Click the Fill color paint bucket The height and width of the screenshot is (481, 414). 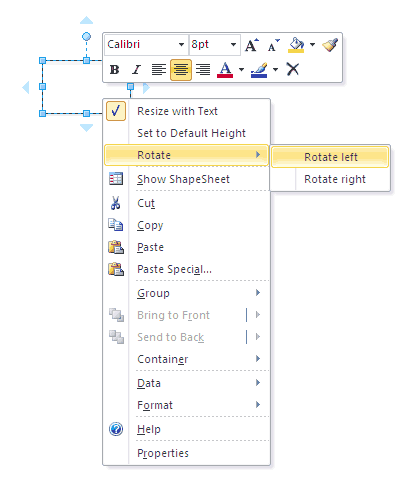(296, 45)
